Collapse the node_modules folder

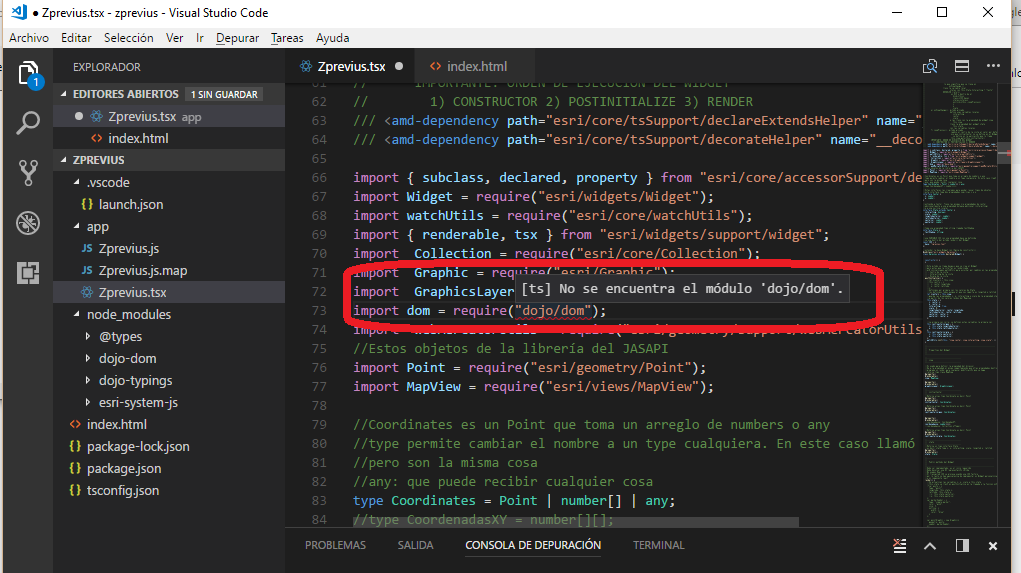(77, 314)
